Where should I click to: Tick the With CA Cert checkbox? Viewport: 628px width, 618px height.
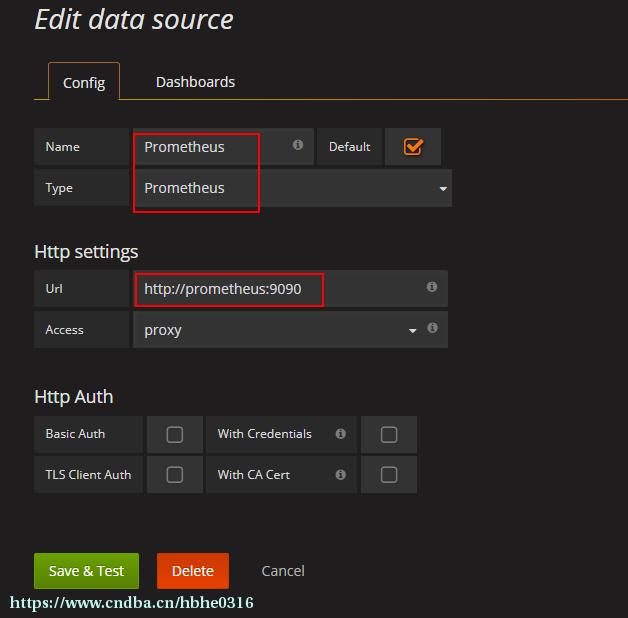click(388, 475)
